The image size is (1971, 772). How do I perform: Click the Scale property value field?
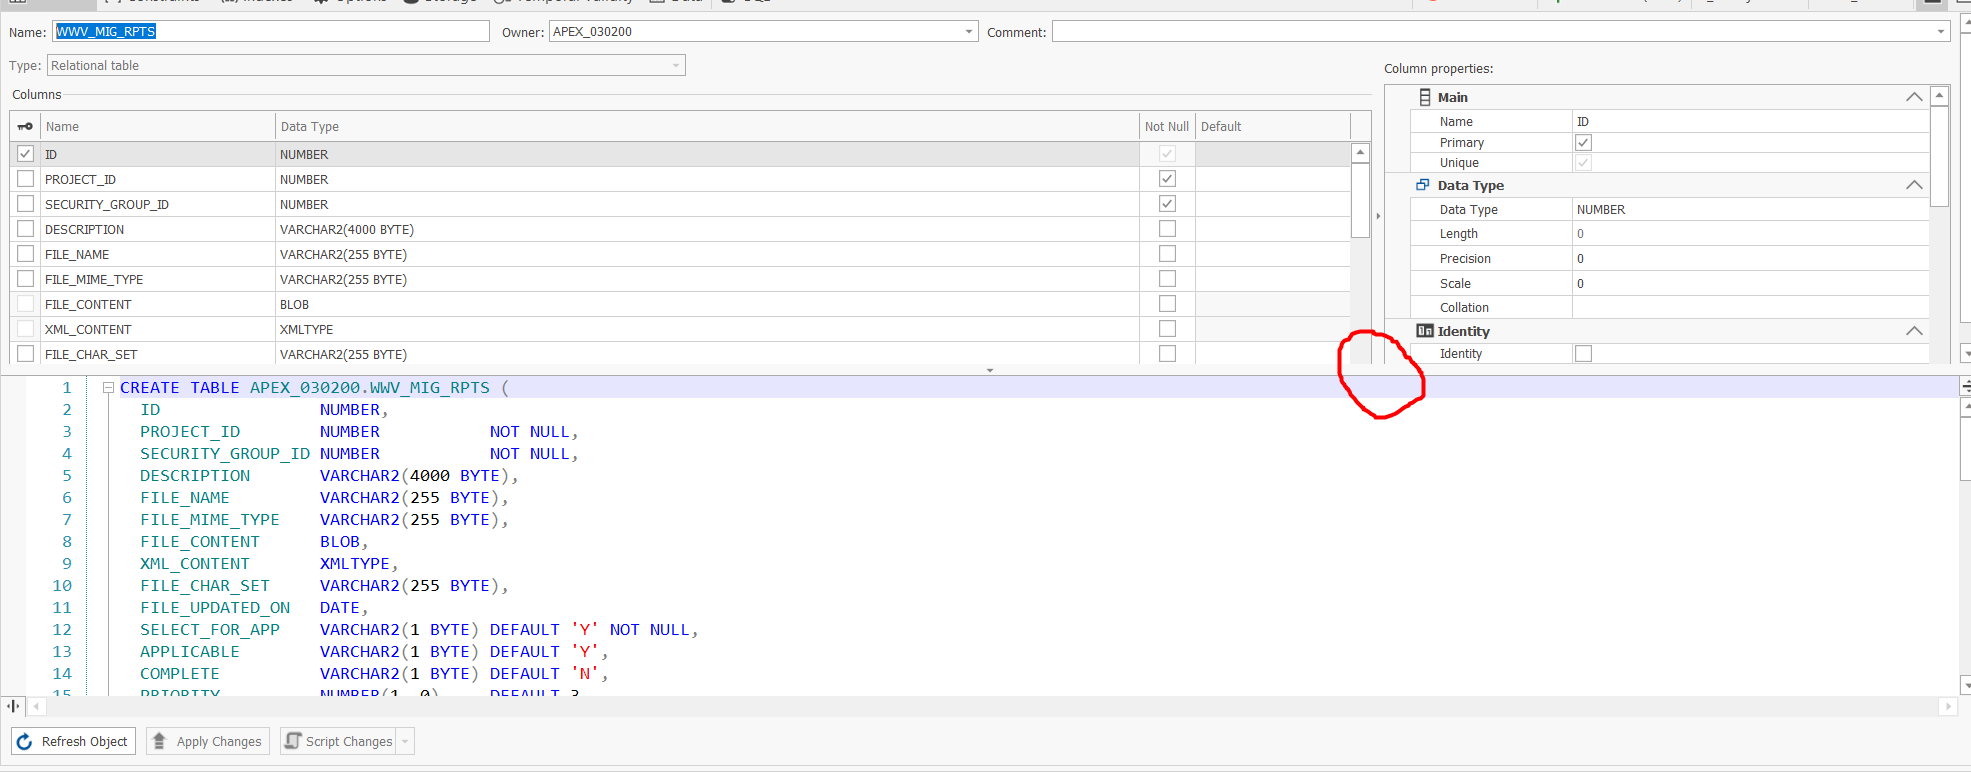(1750, 284)
